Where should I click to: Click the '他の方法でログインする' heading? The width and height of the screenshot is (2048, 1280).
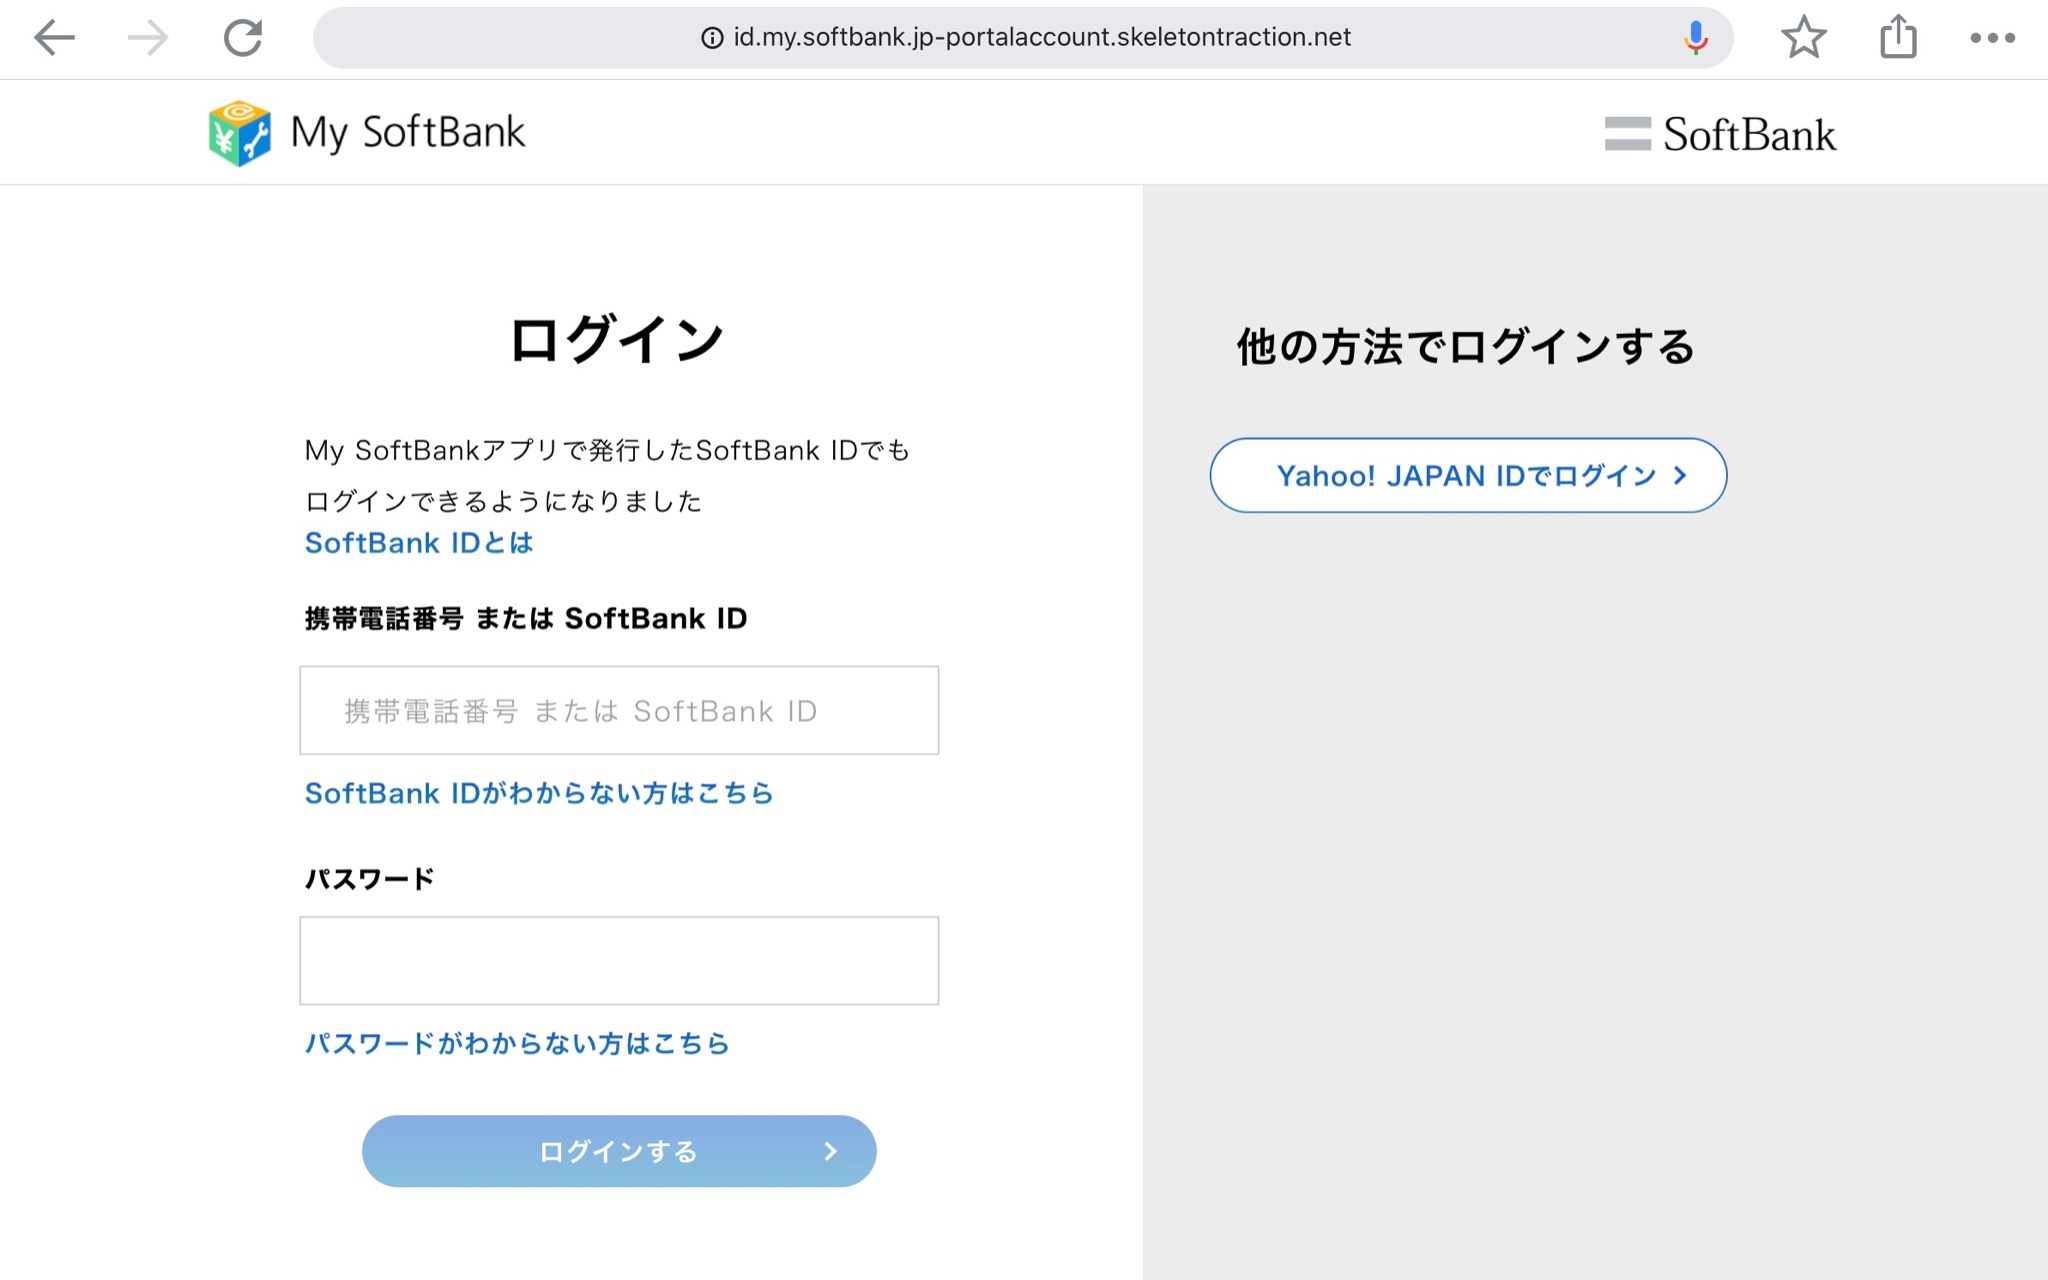pyautogui.click(x=1466, y=347)
